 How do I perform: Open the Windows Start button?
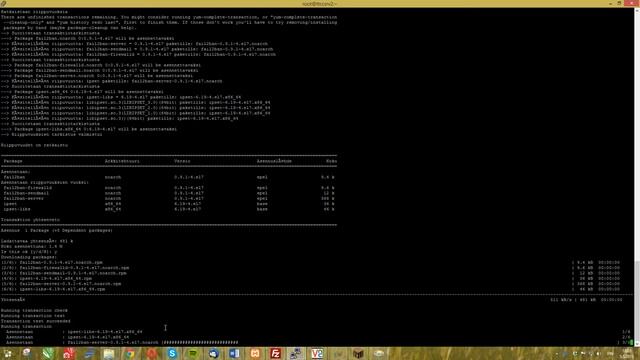coord(7,354)
